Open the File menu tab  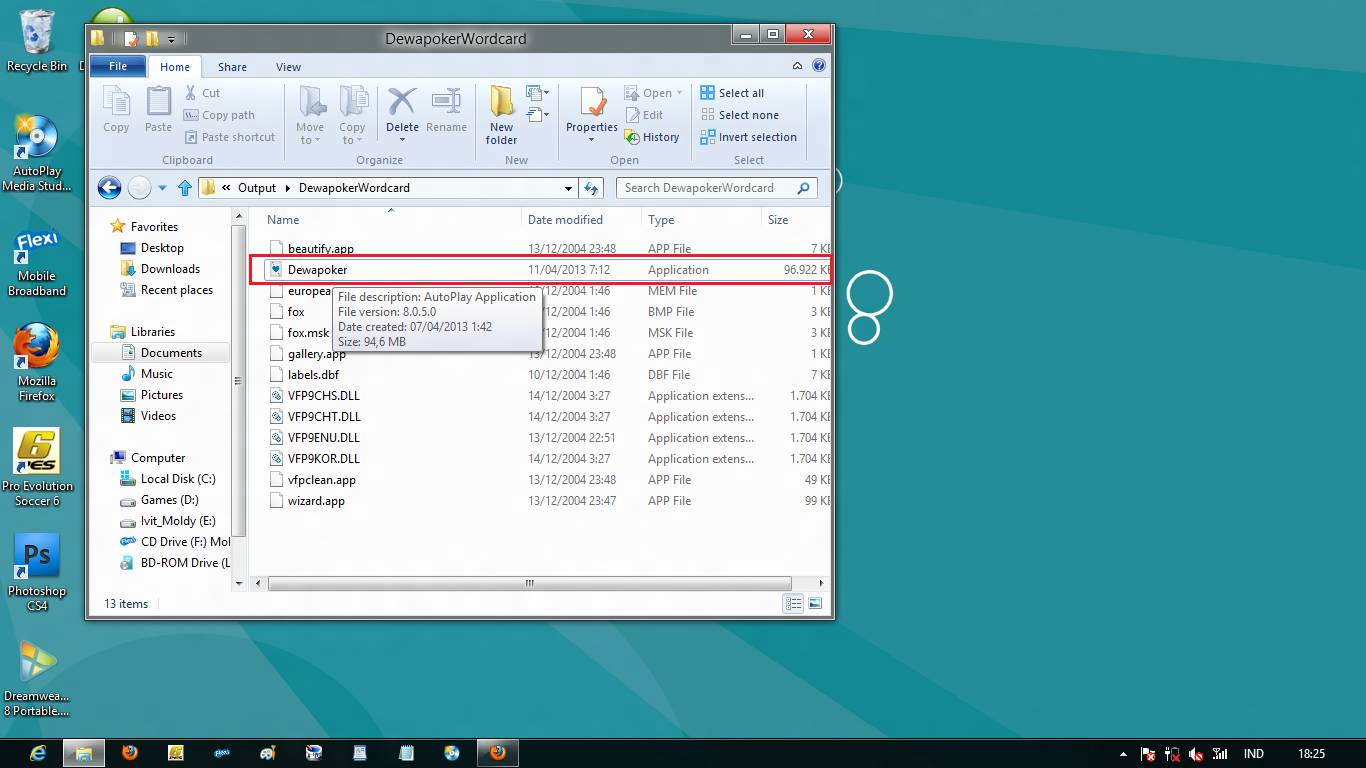coord(118,67)
